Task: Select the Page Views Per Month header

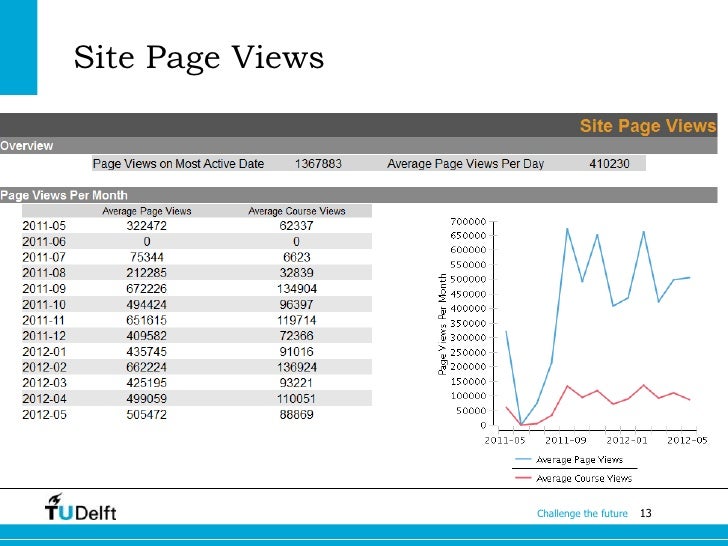Action: [358, 195]
